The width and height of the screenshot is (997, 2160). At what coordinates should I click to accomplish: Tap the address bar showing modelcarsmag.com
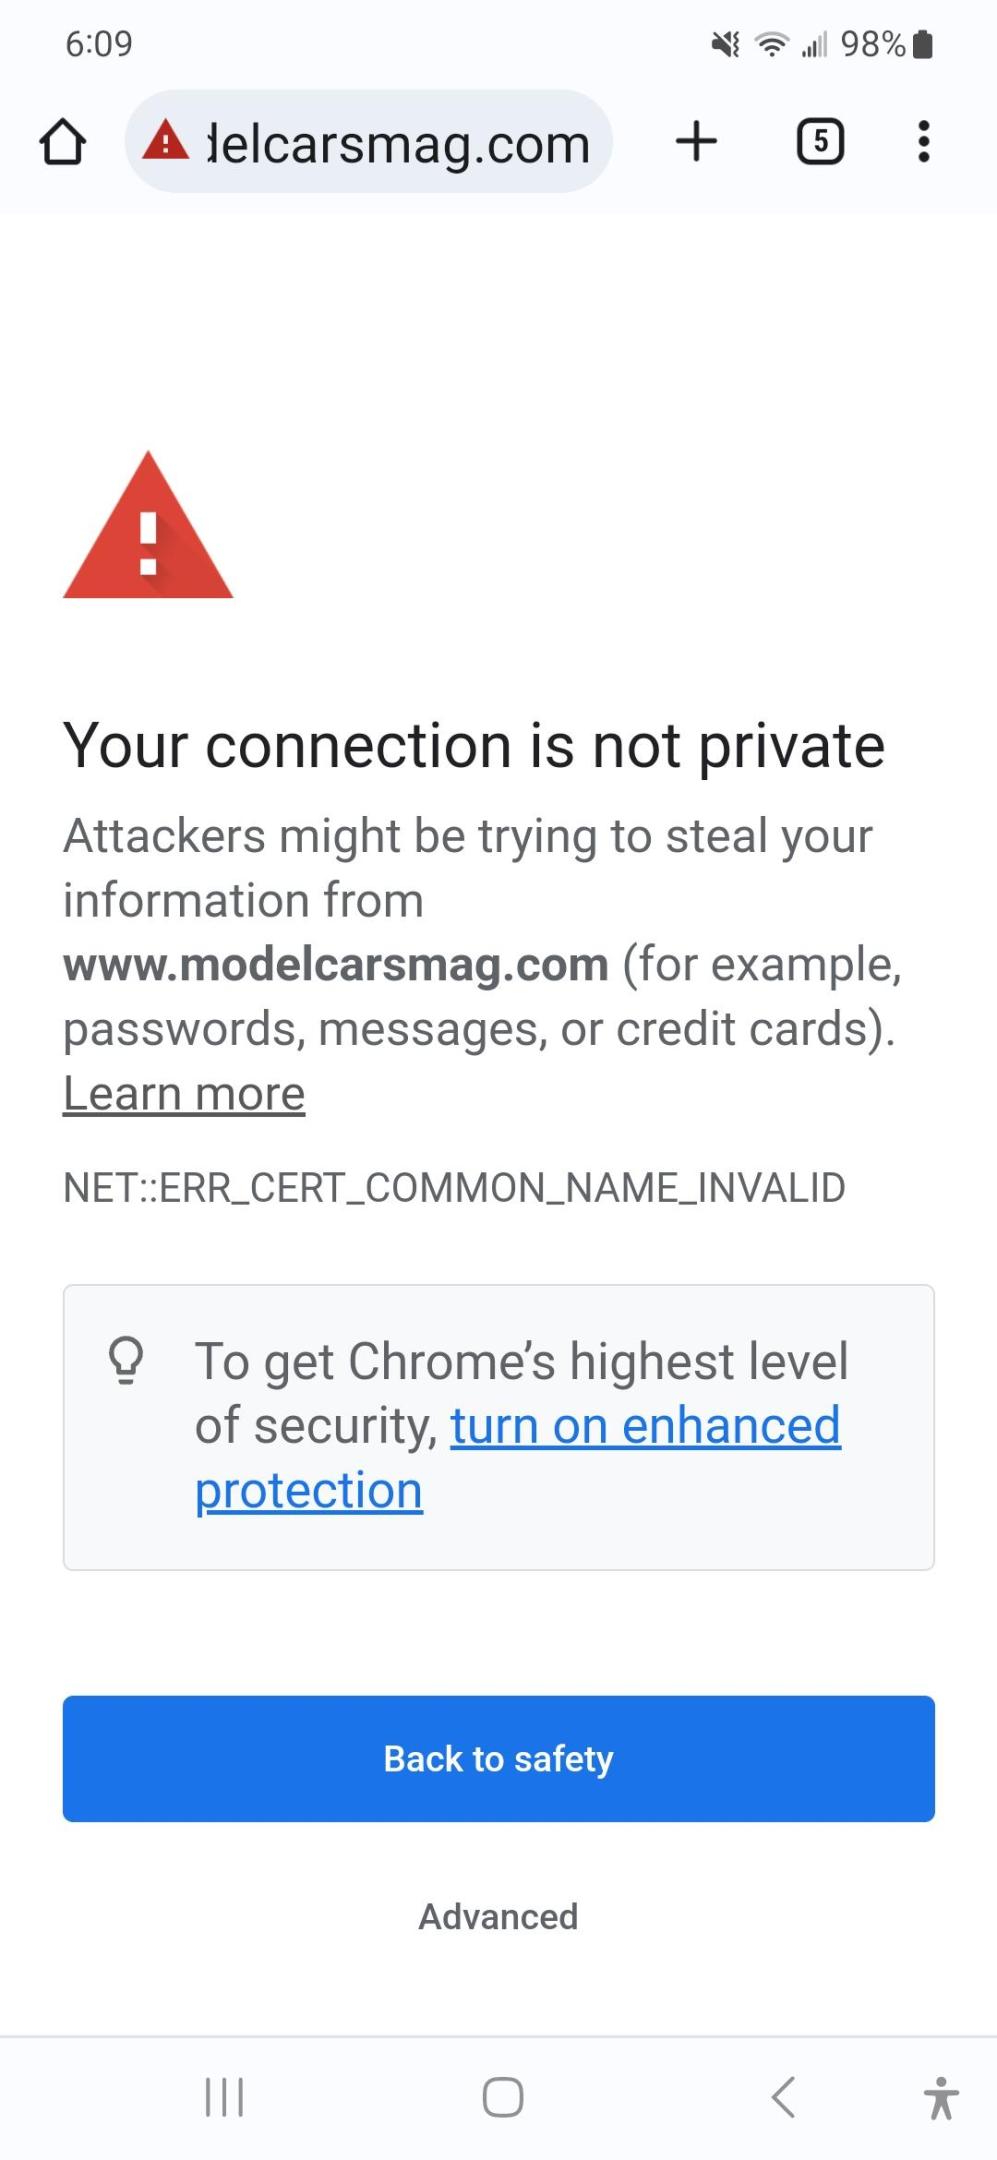pyautogui.click(x=390, y=142)
